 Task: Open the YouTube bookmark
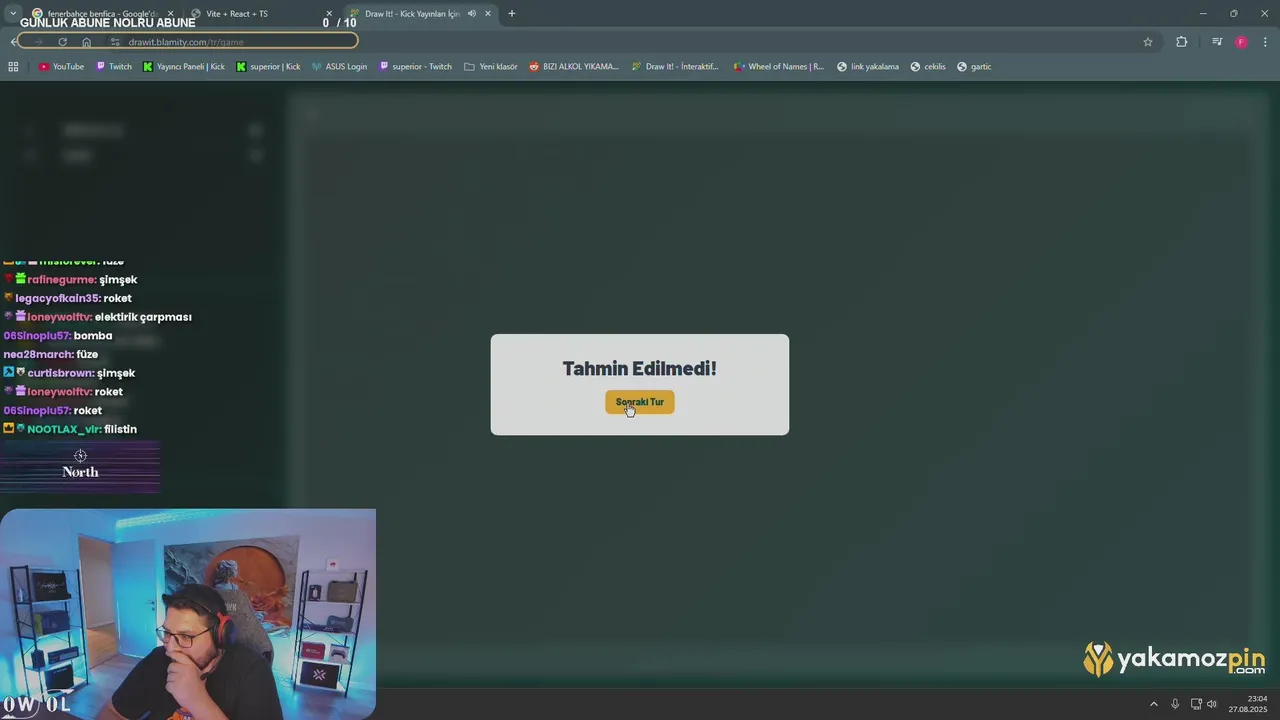tap(61, 67)
